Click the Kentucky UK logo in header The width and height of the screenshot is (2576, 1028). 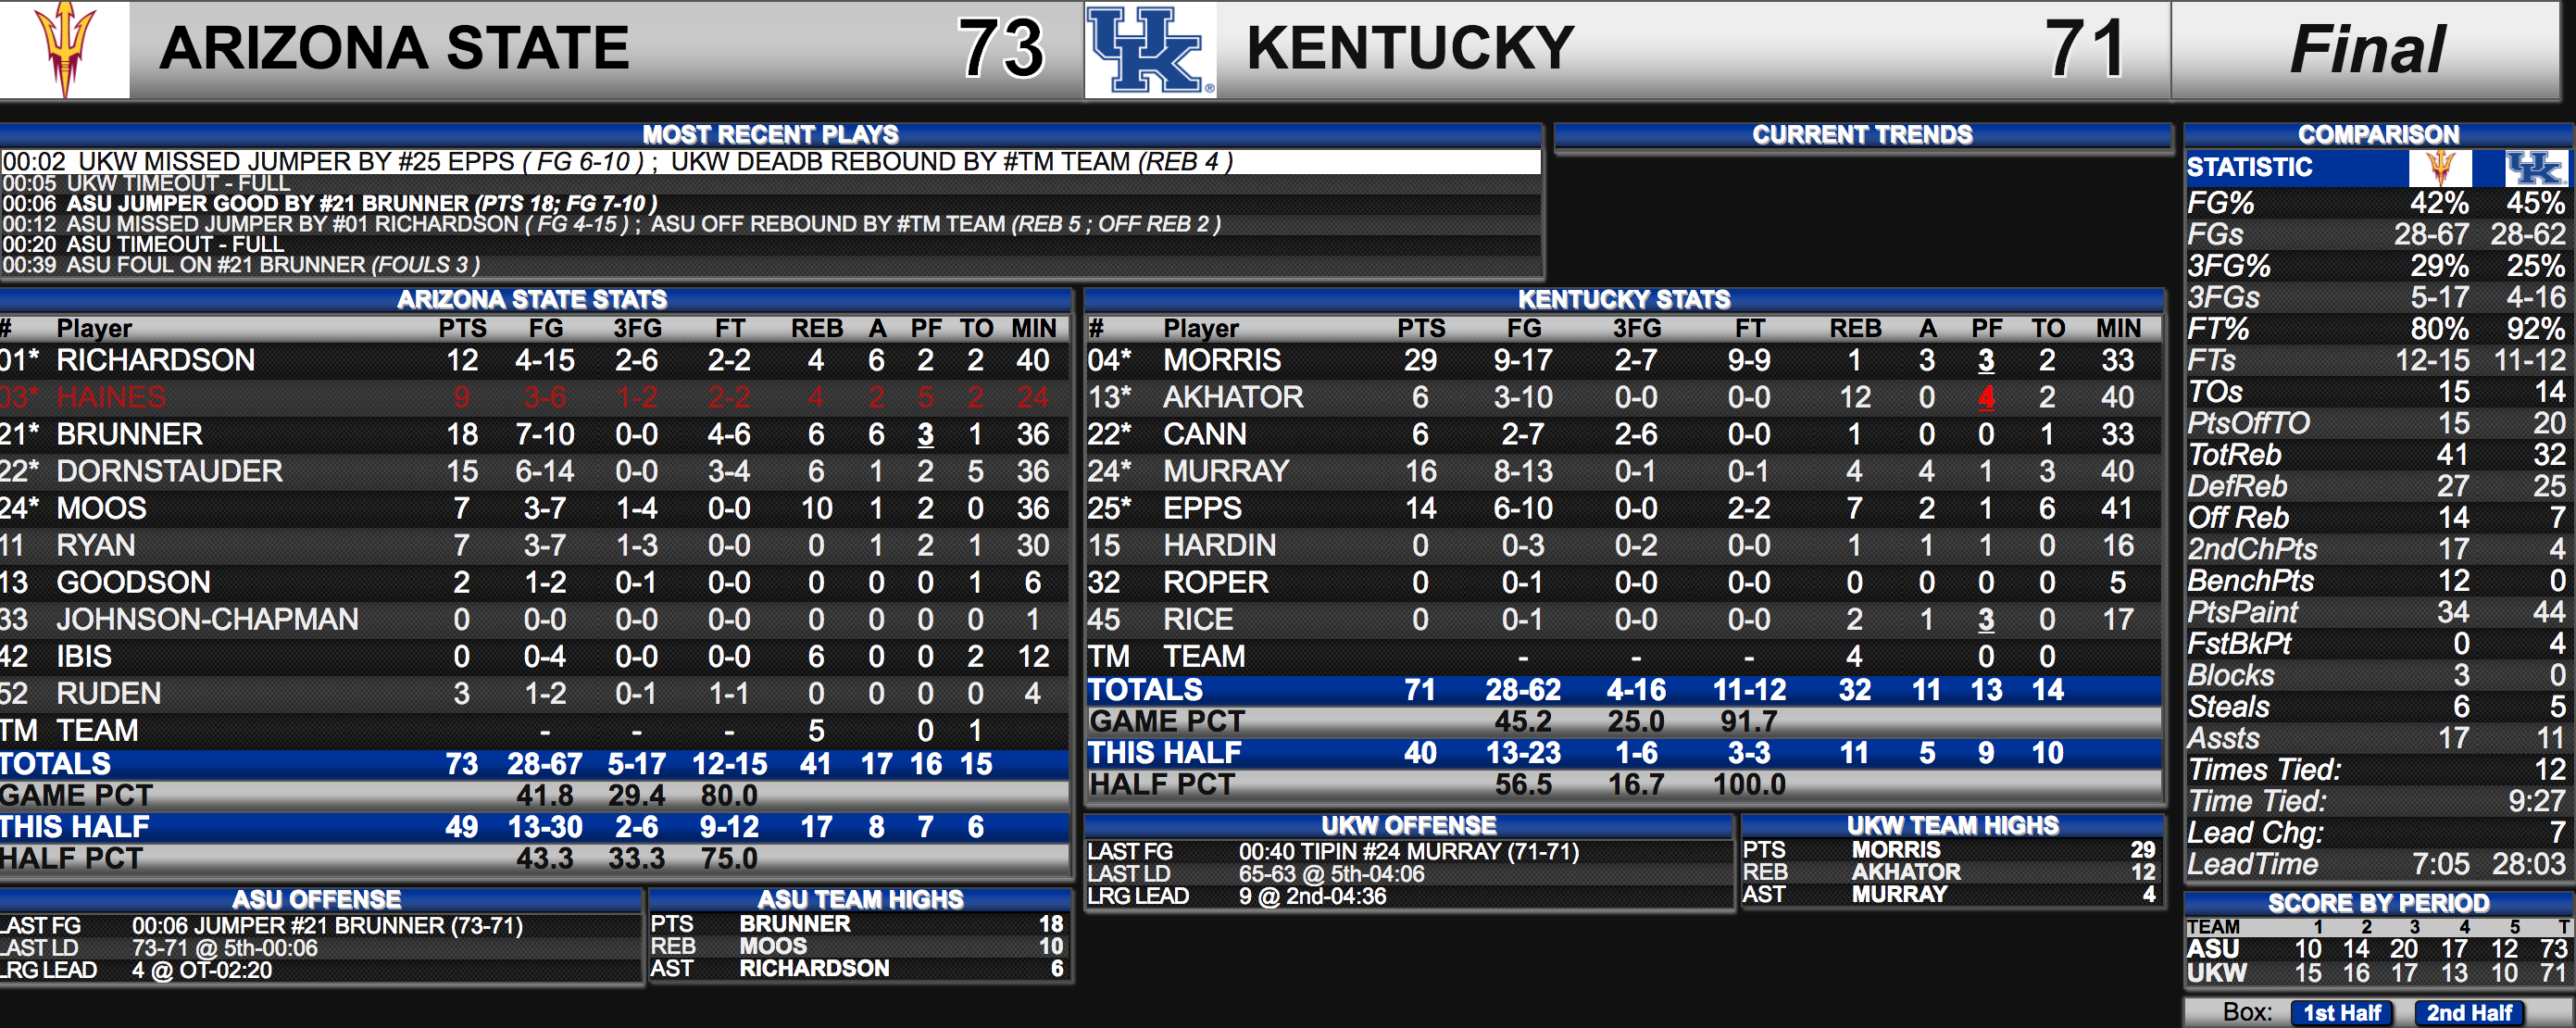[x=1149, y=50]
